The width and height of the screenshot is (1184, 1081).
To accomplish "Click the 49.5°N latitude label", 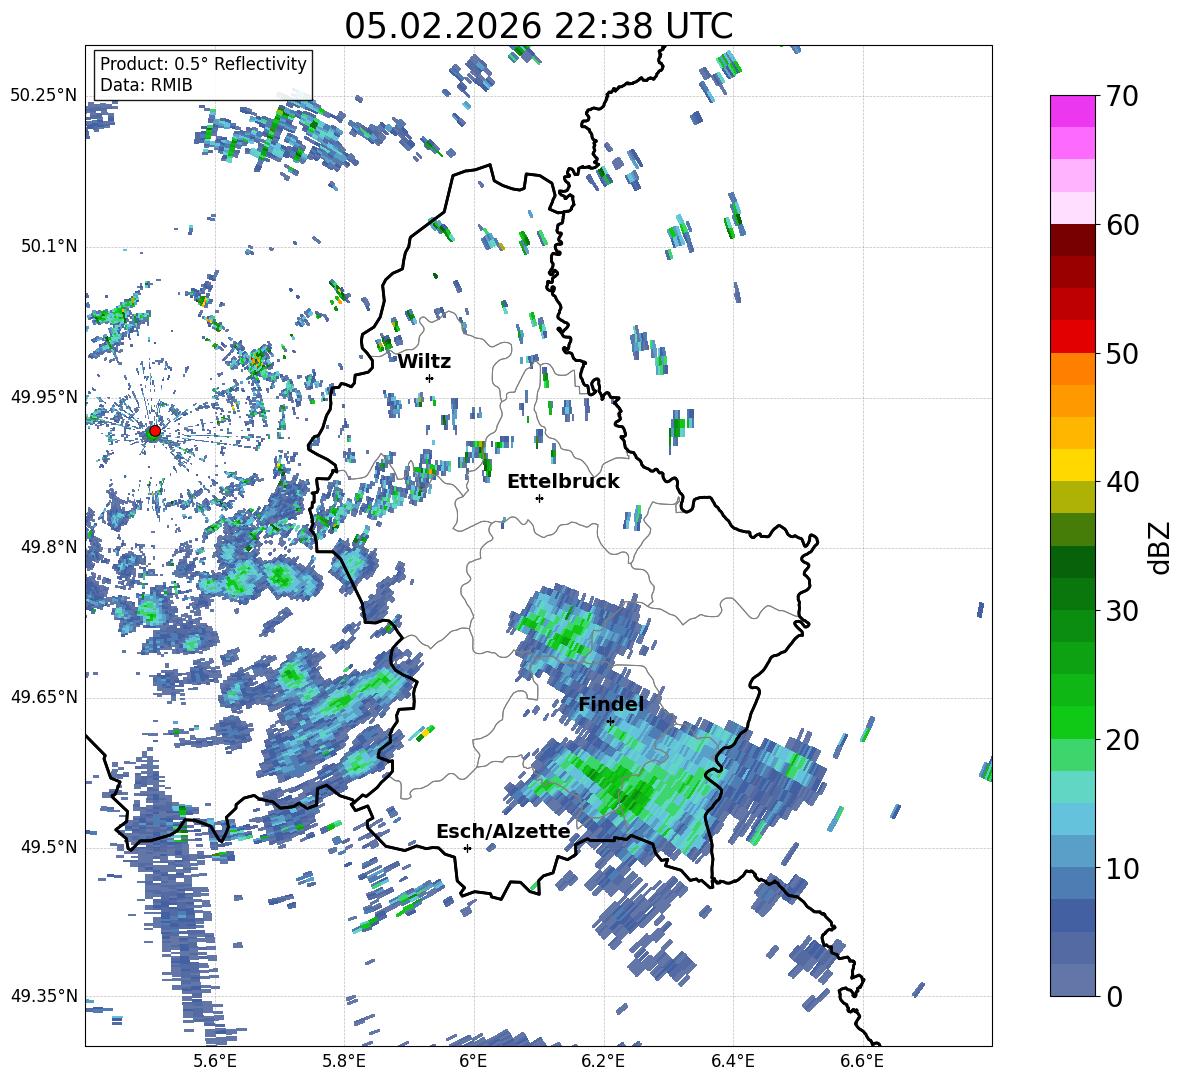I will (49, 847).
